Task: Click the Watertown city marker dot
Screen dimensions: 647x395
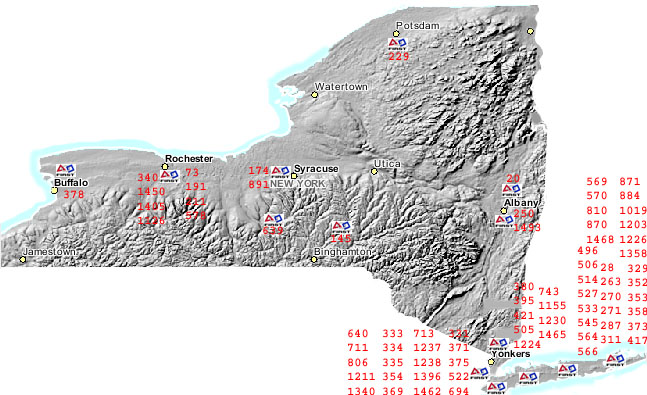Action: click(314, 95)
